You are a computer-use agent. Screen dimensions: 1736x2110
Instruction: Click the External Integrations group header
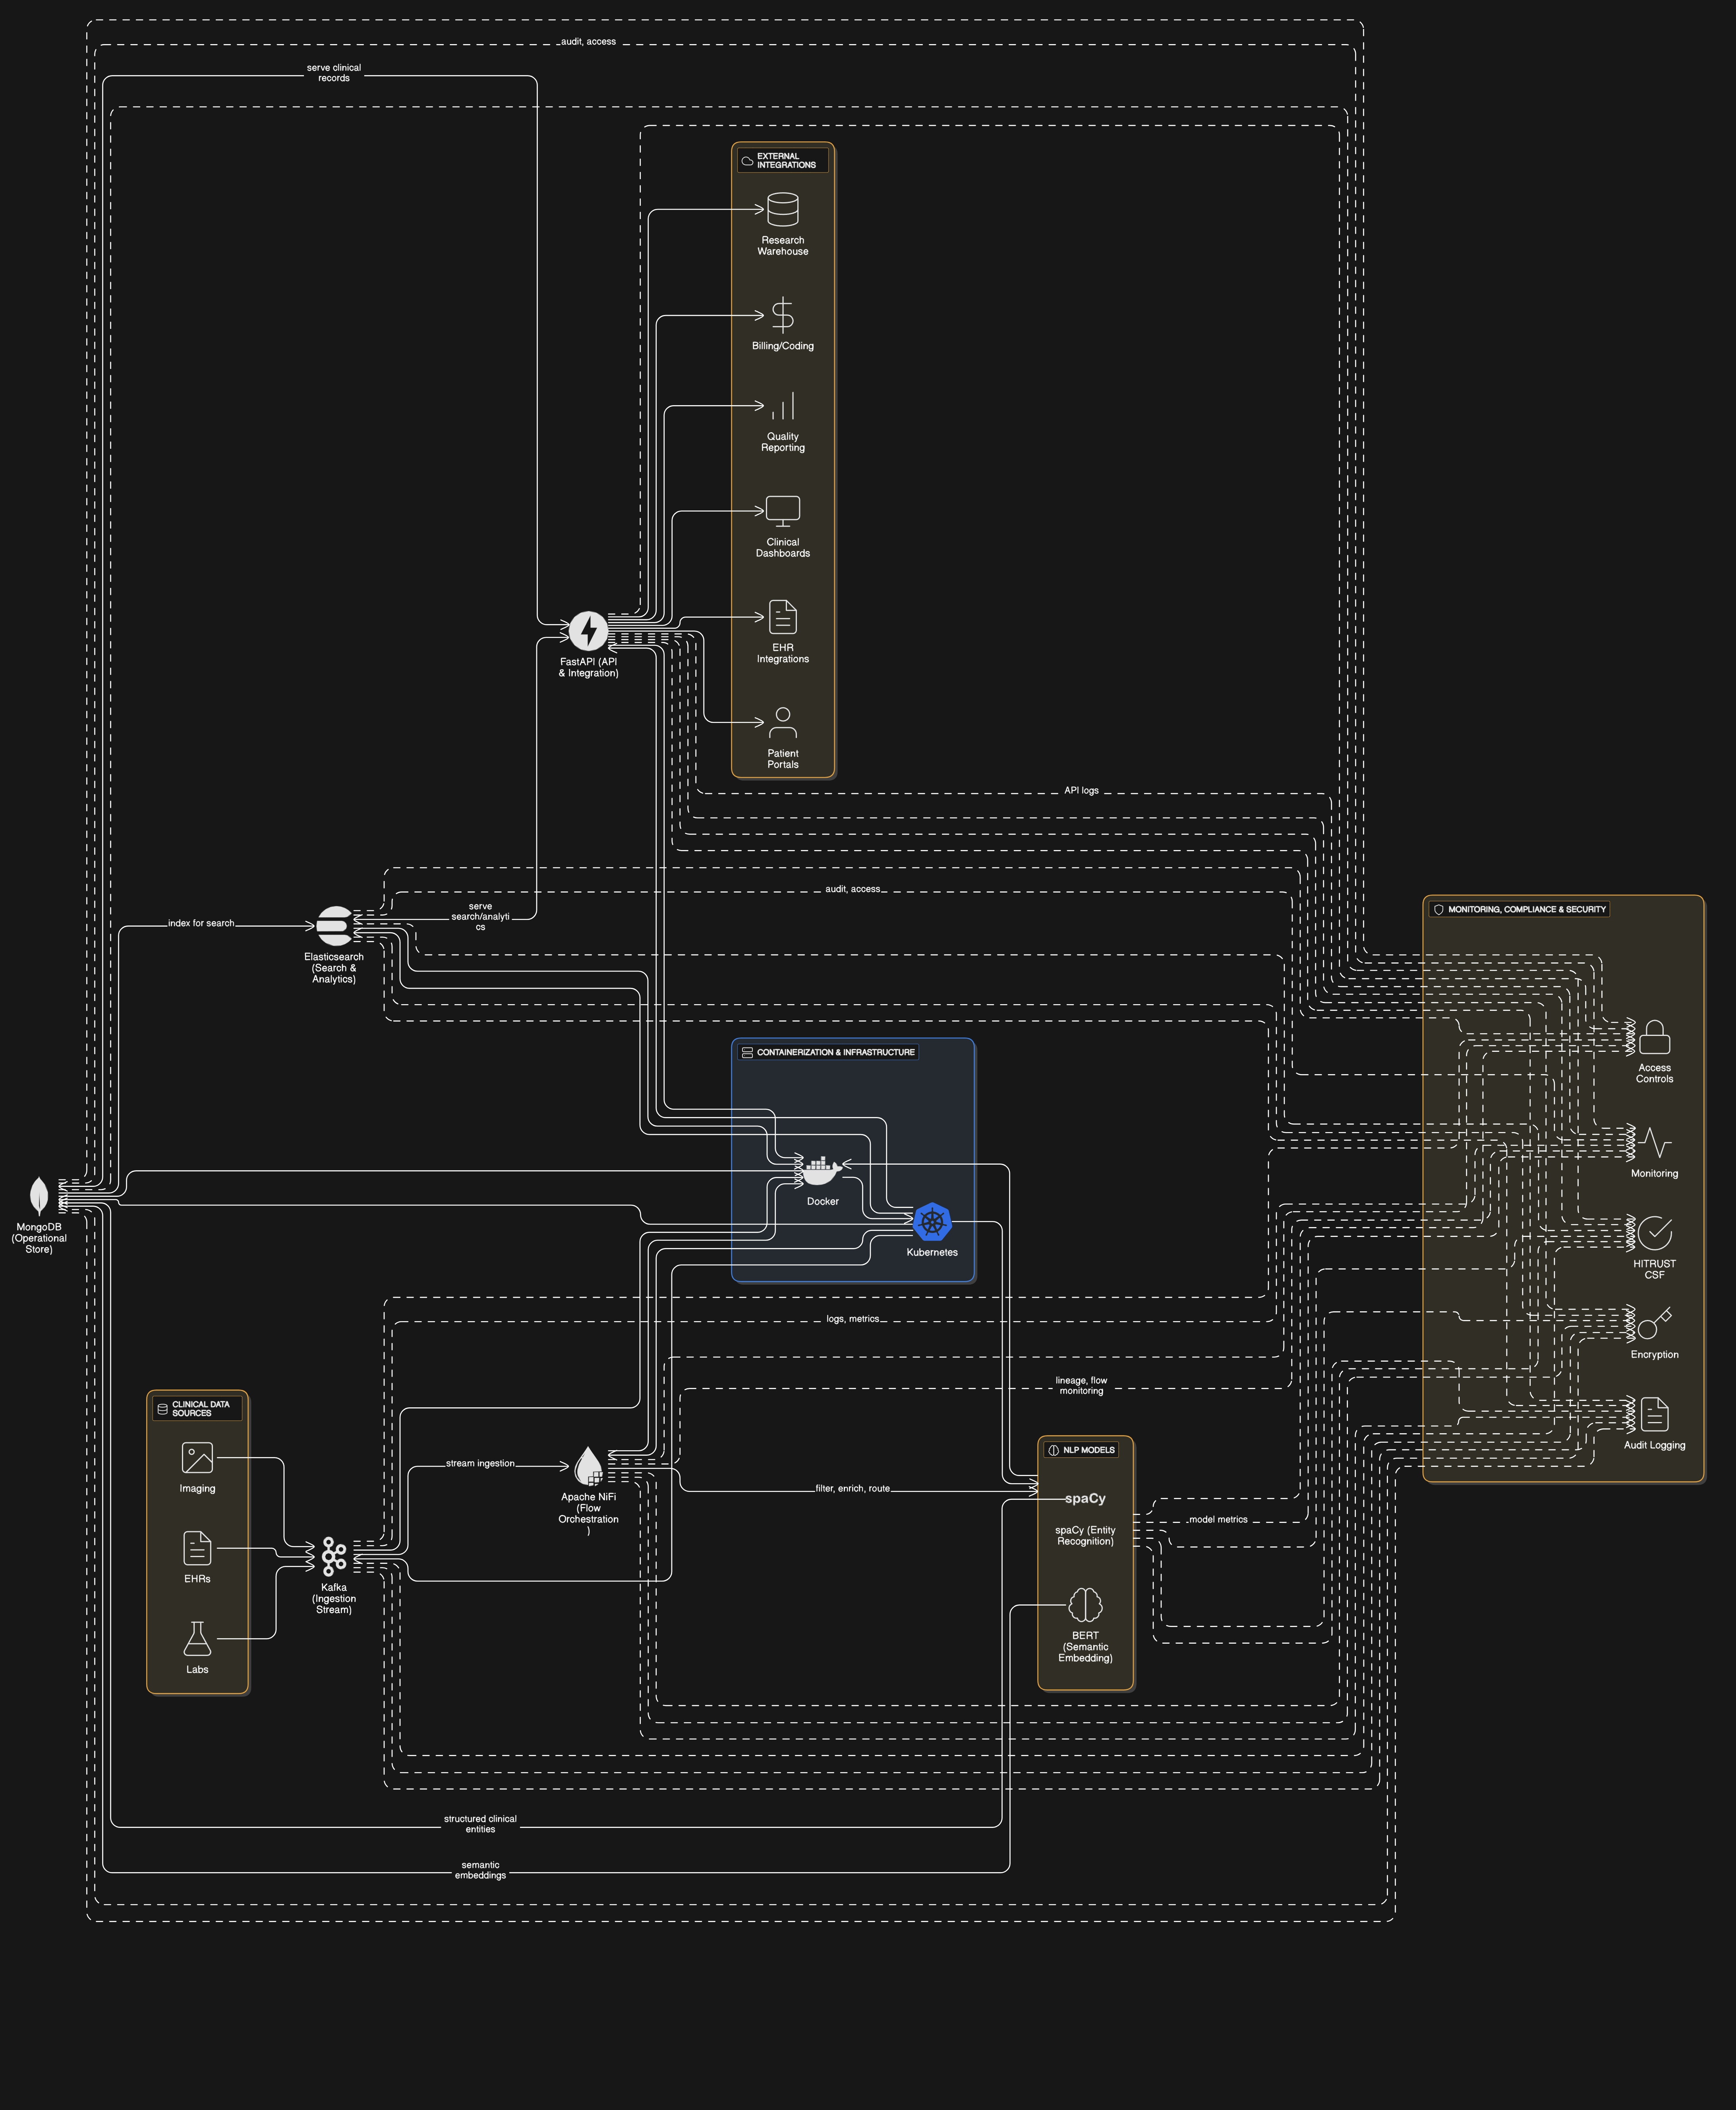(x=783, y=161)
